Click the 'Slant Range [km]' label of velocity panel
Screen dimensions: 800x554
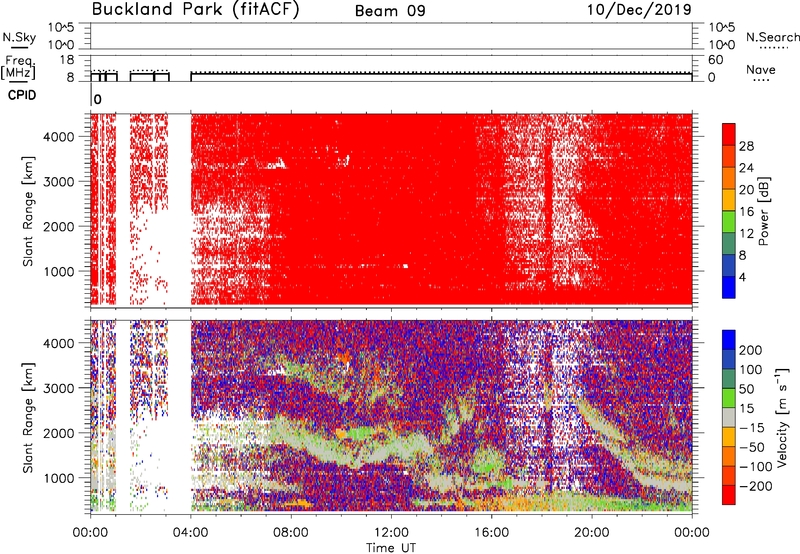click(x=28, y=417)
